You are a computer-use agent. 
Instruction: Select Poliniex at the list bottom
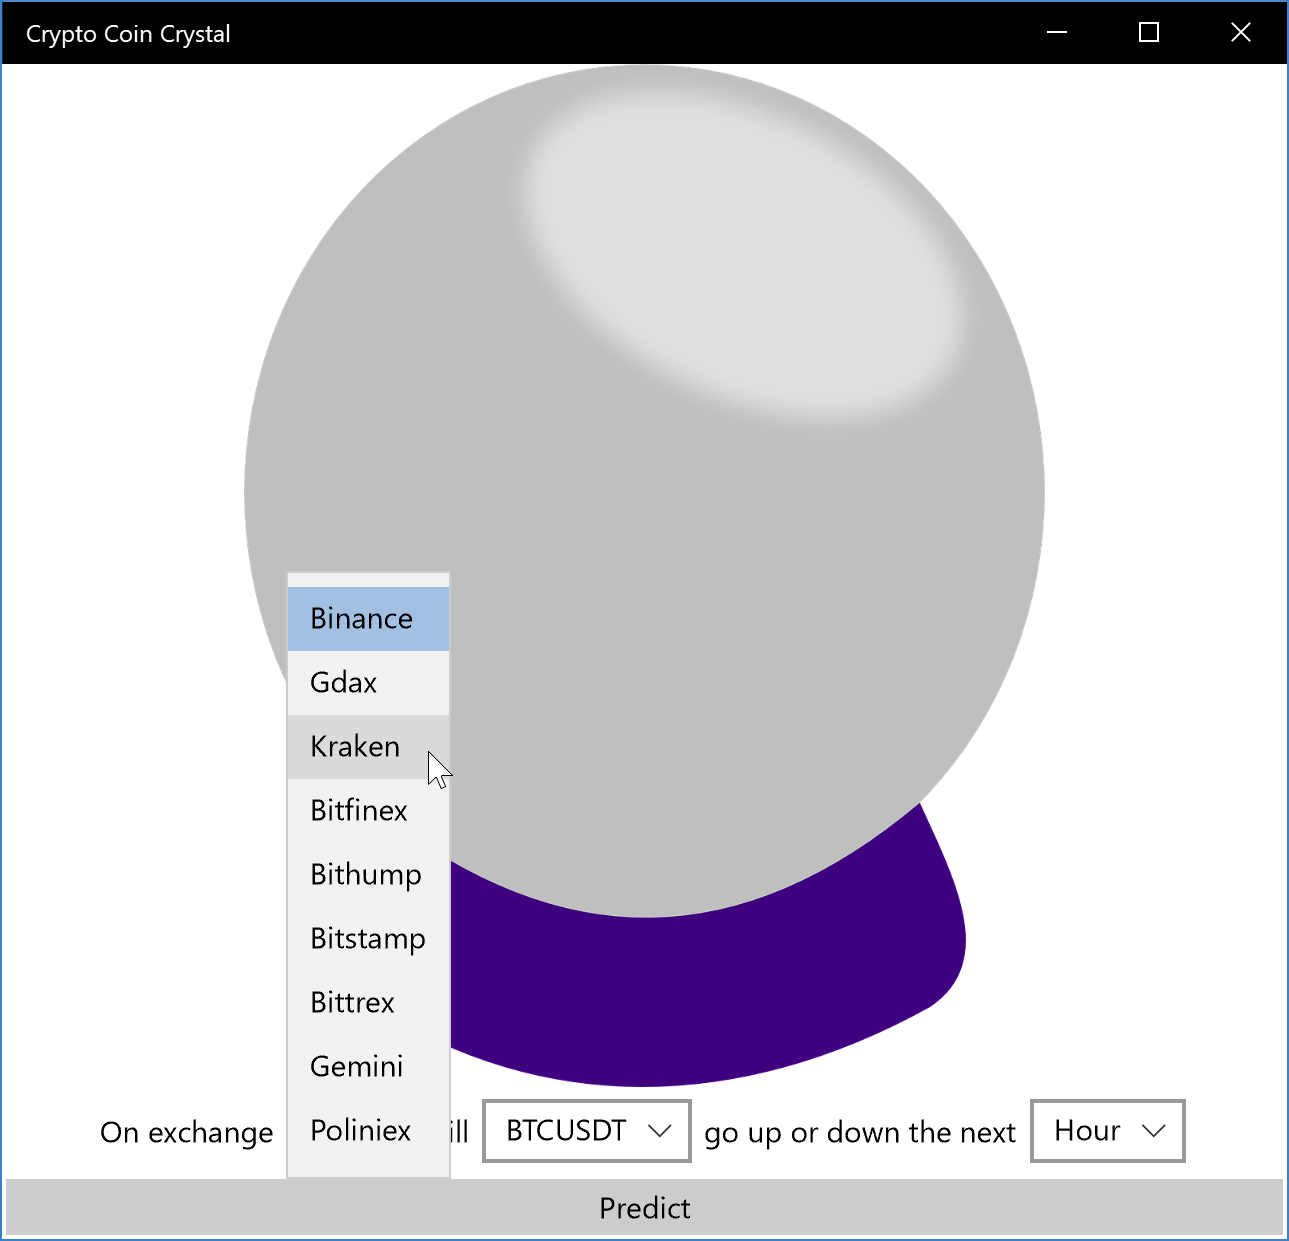click(x=368, y=1131)
